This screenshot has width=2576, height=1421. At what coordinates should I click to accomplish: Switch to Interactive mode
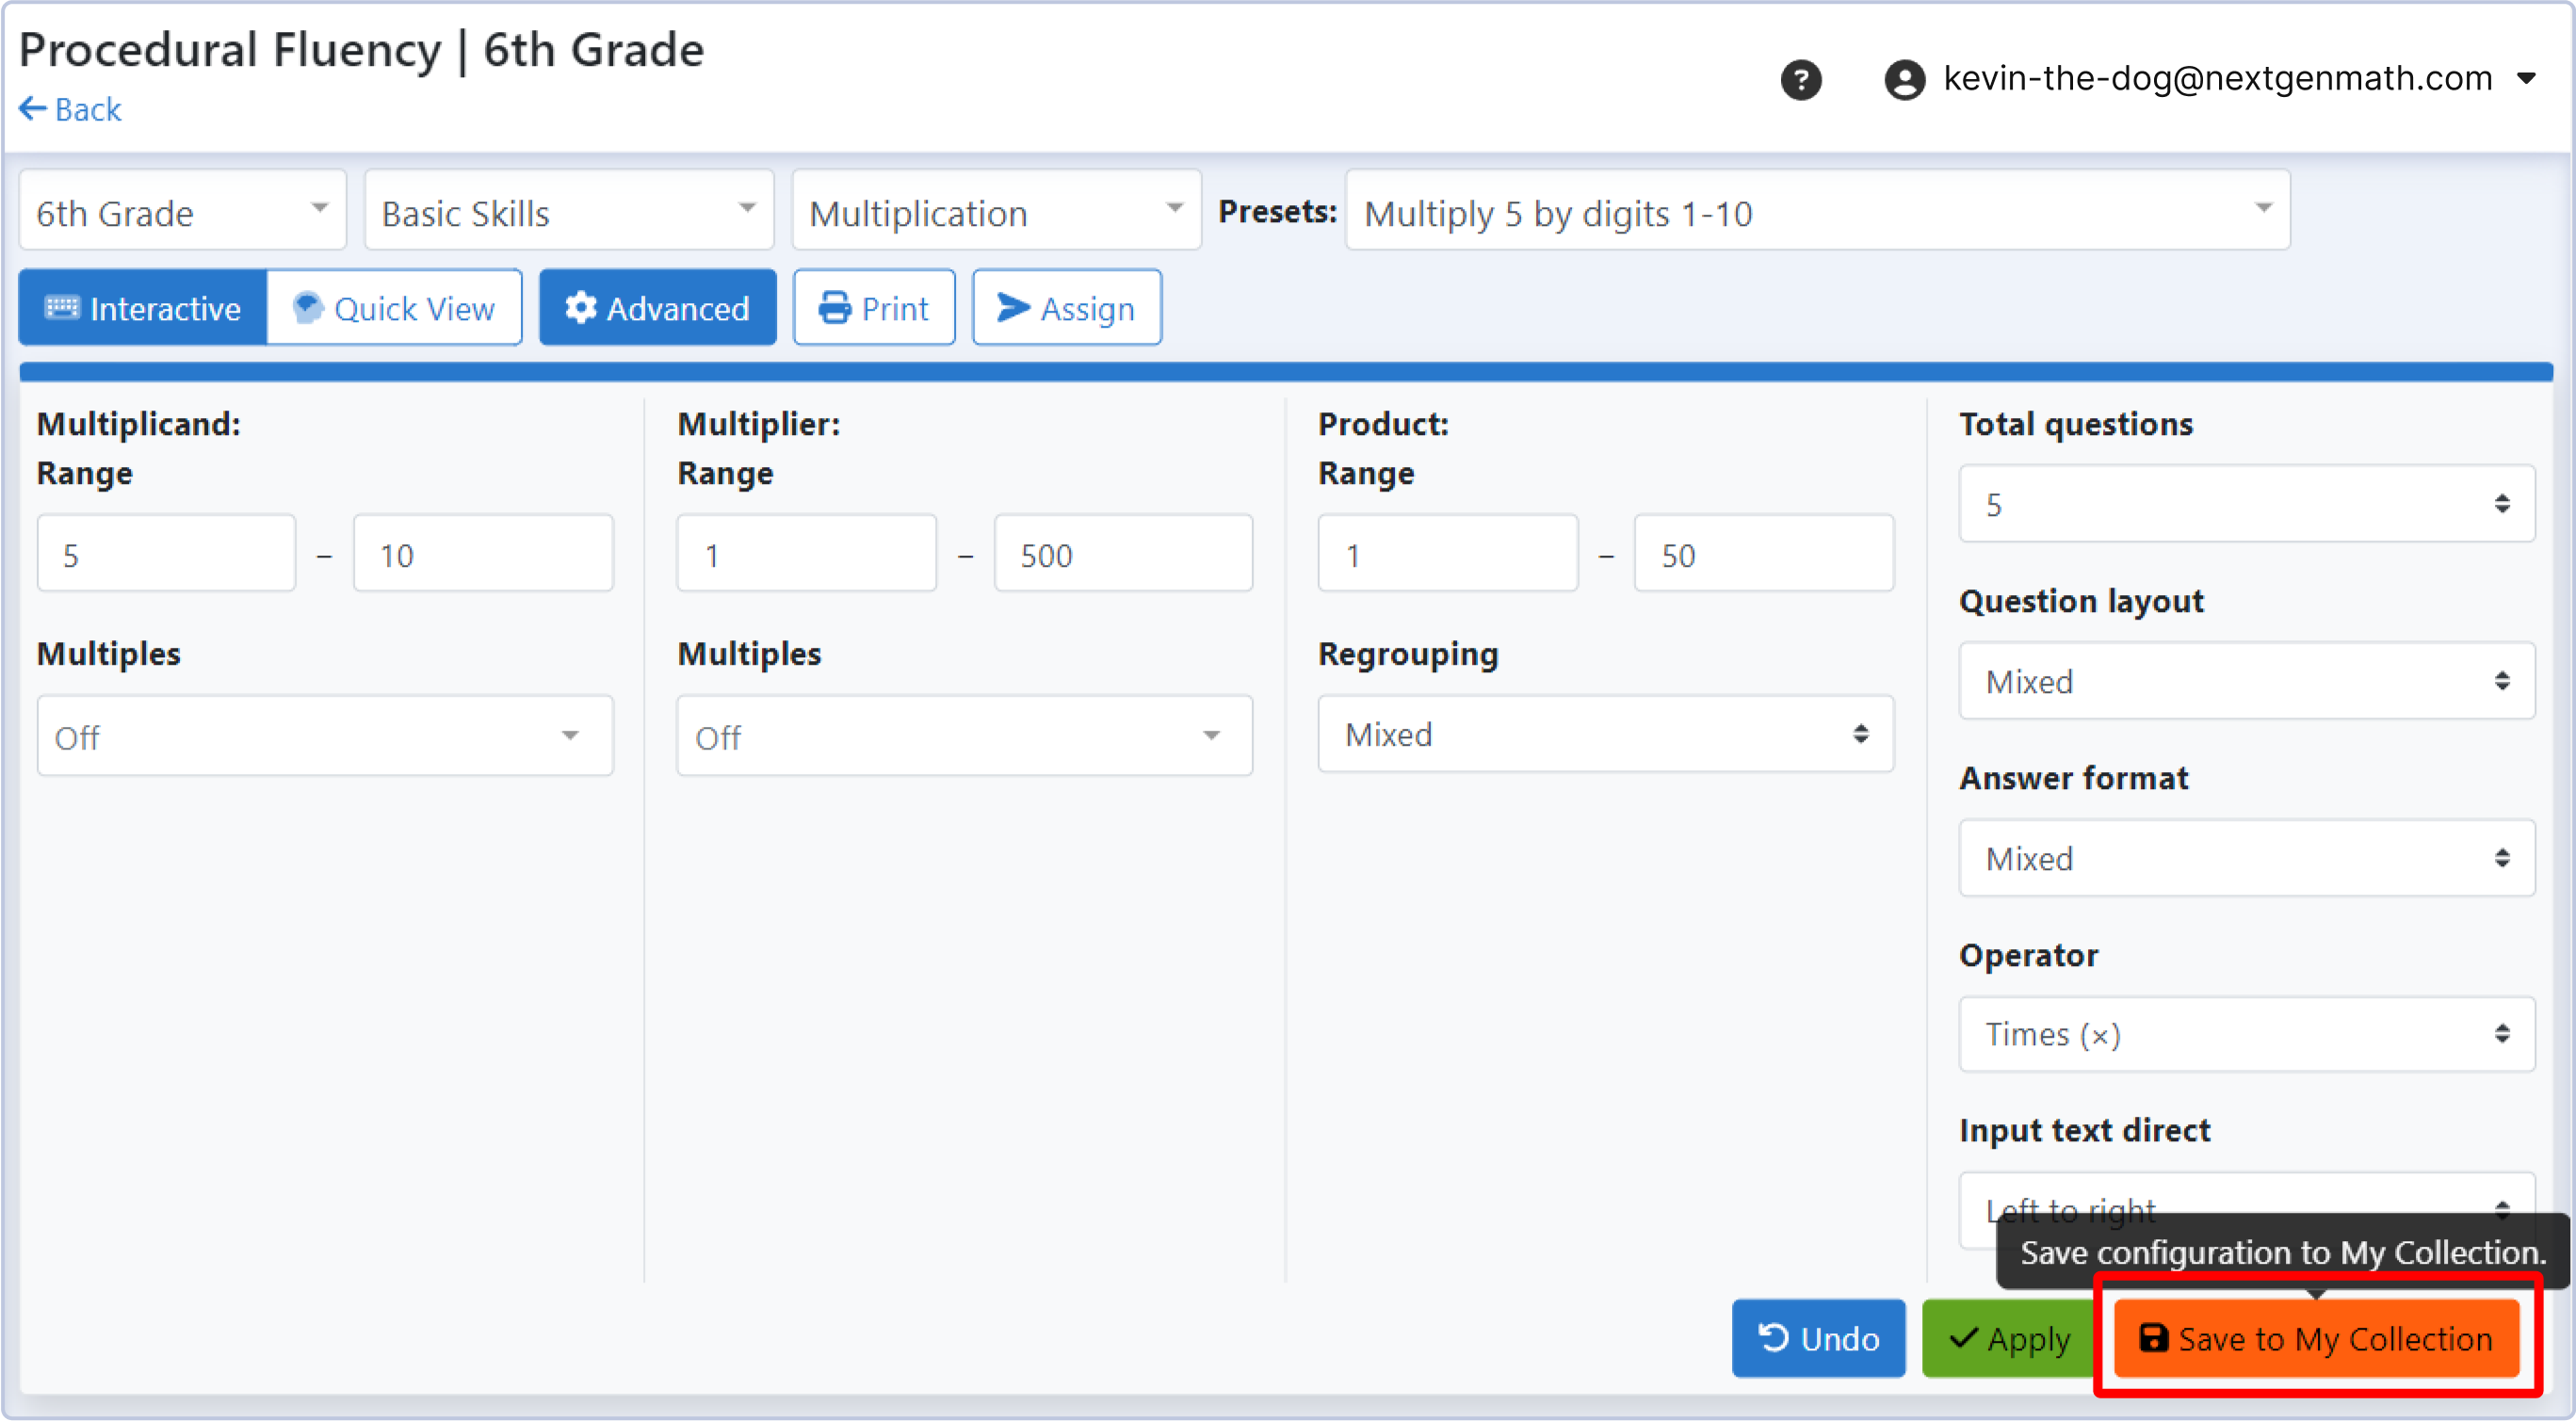click(x=143, y=308)
